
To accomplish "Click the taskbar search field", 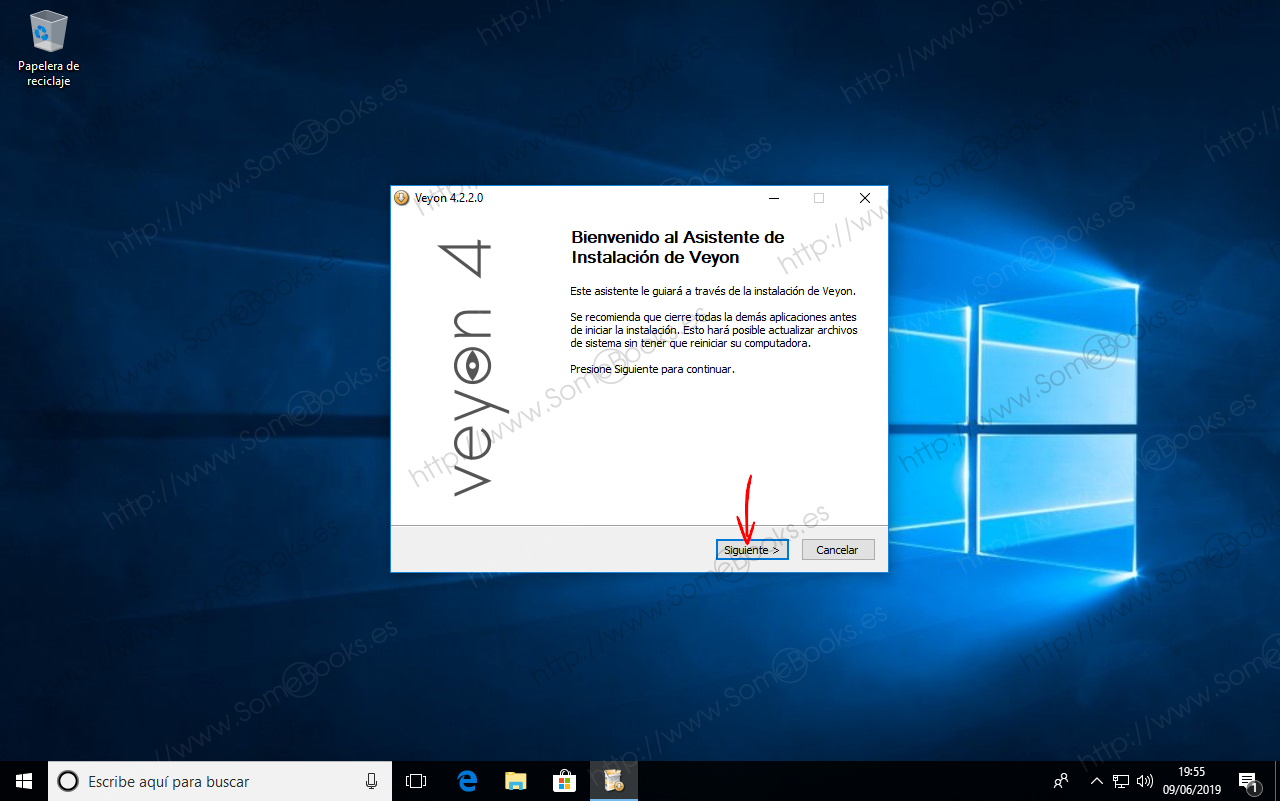I will pyautogui.click(x=200, y=781).
